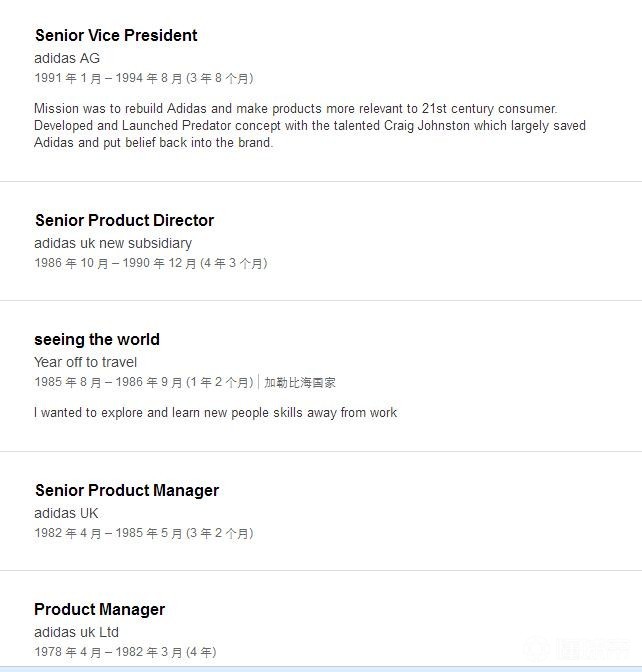Click the Mission was to rebuild Adidas description
This screenshot has height=672, width=642.
click(295, 108)
